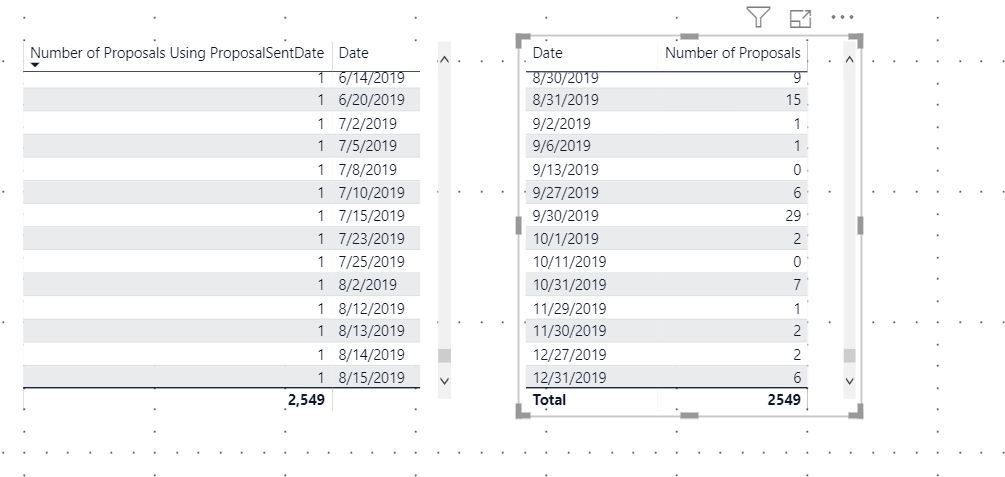The height and width of the screenshot is (477, 1005).
Task: Click right table scroll-up arrow
Action: point(850,60)
